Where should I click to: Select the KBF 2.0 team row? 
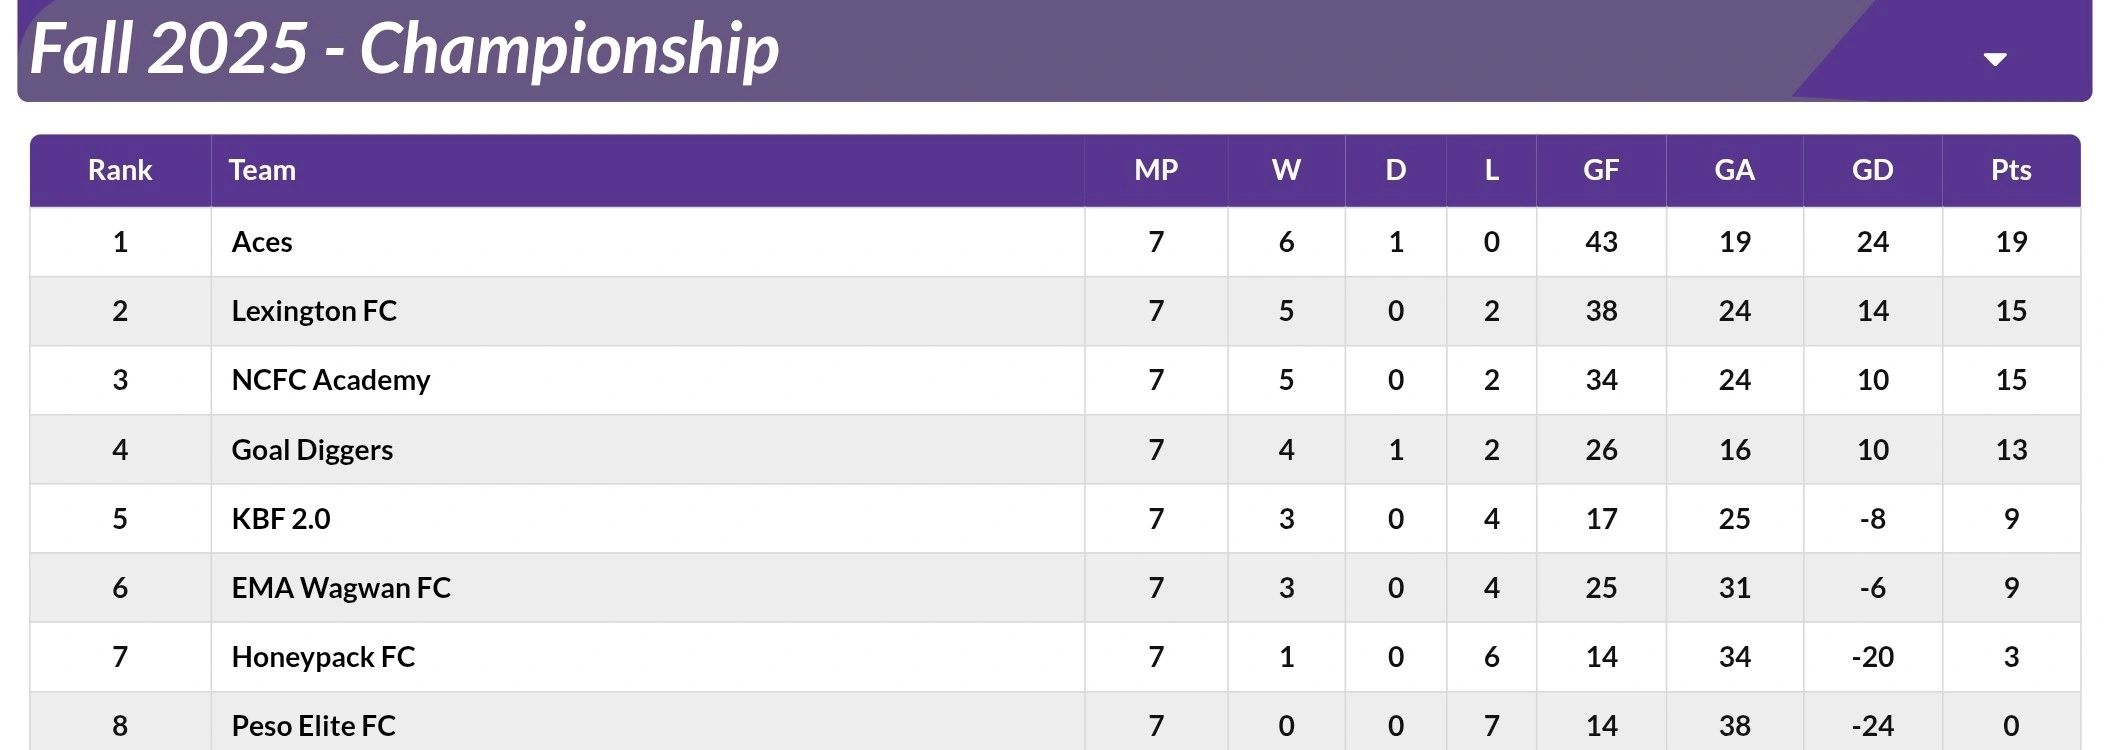(x=281, y=519)
